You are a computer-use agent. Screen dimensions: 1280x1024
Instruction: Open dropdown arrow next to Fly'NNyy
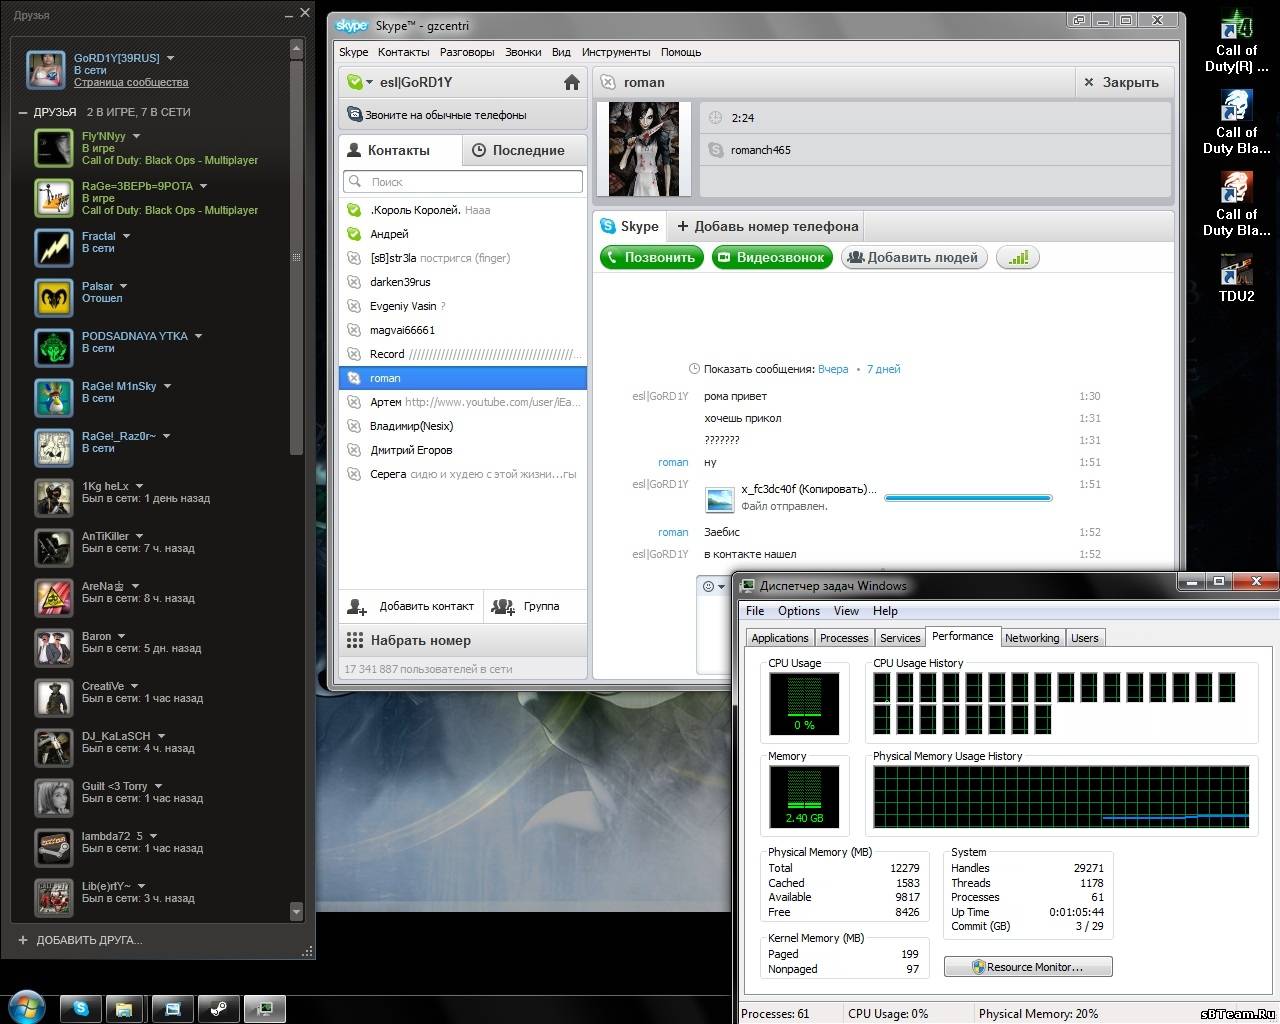pyautogui.click(x=136, y=136)
